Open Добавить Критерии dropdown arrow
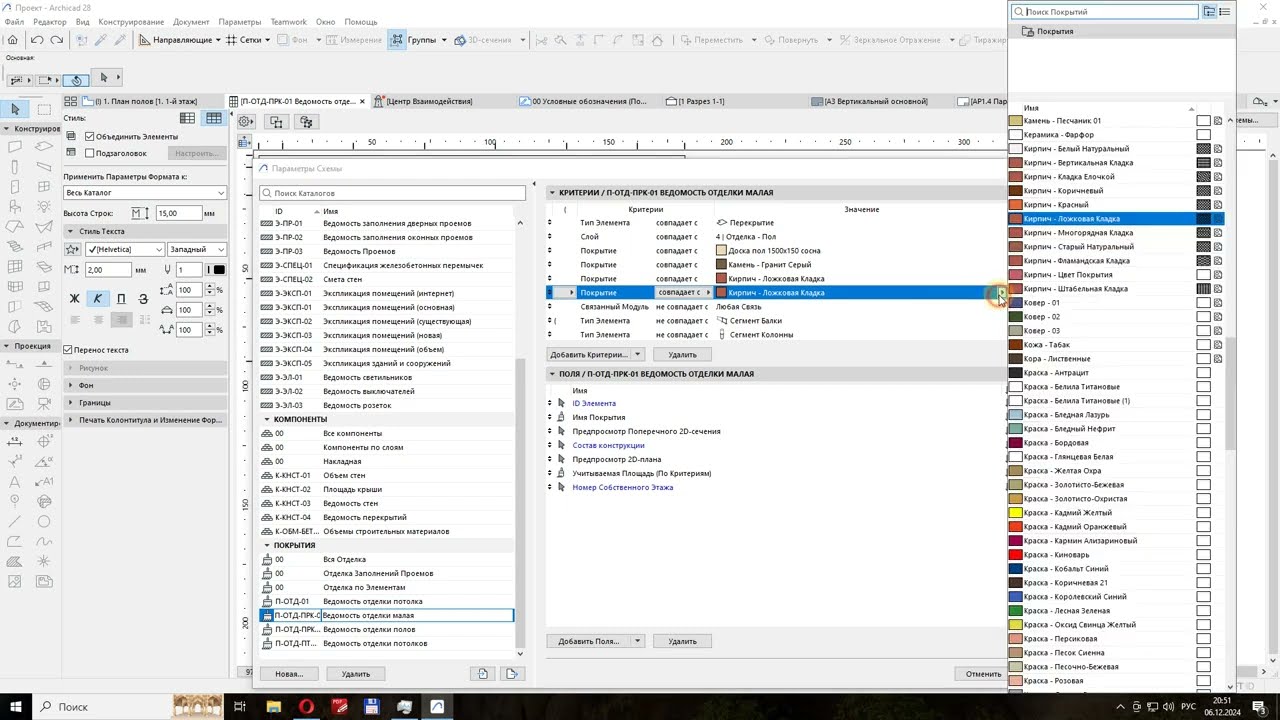 click(x=638, y=355)
